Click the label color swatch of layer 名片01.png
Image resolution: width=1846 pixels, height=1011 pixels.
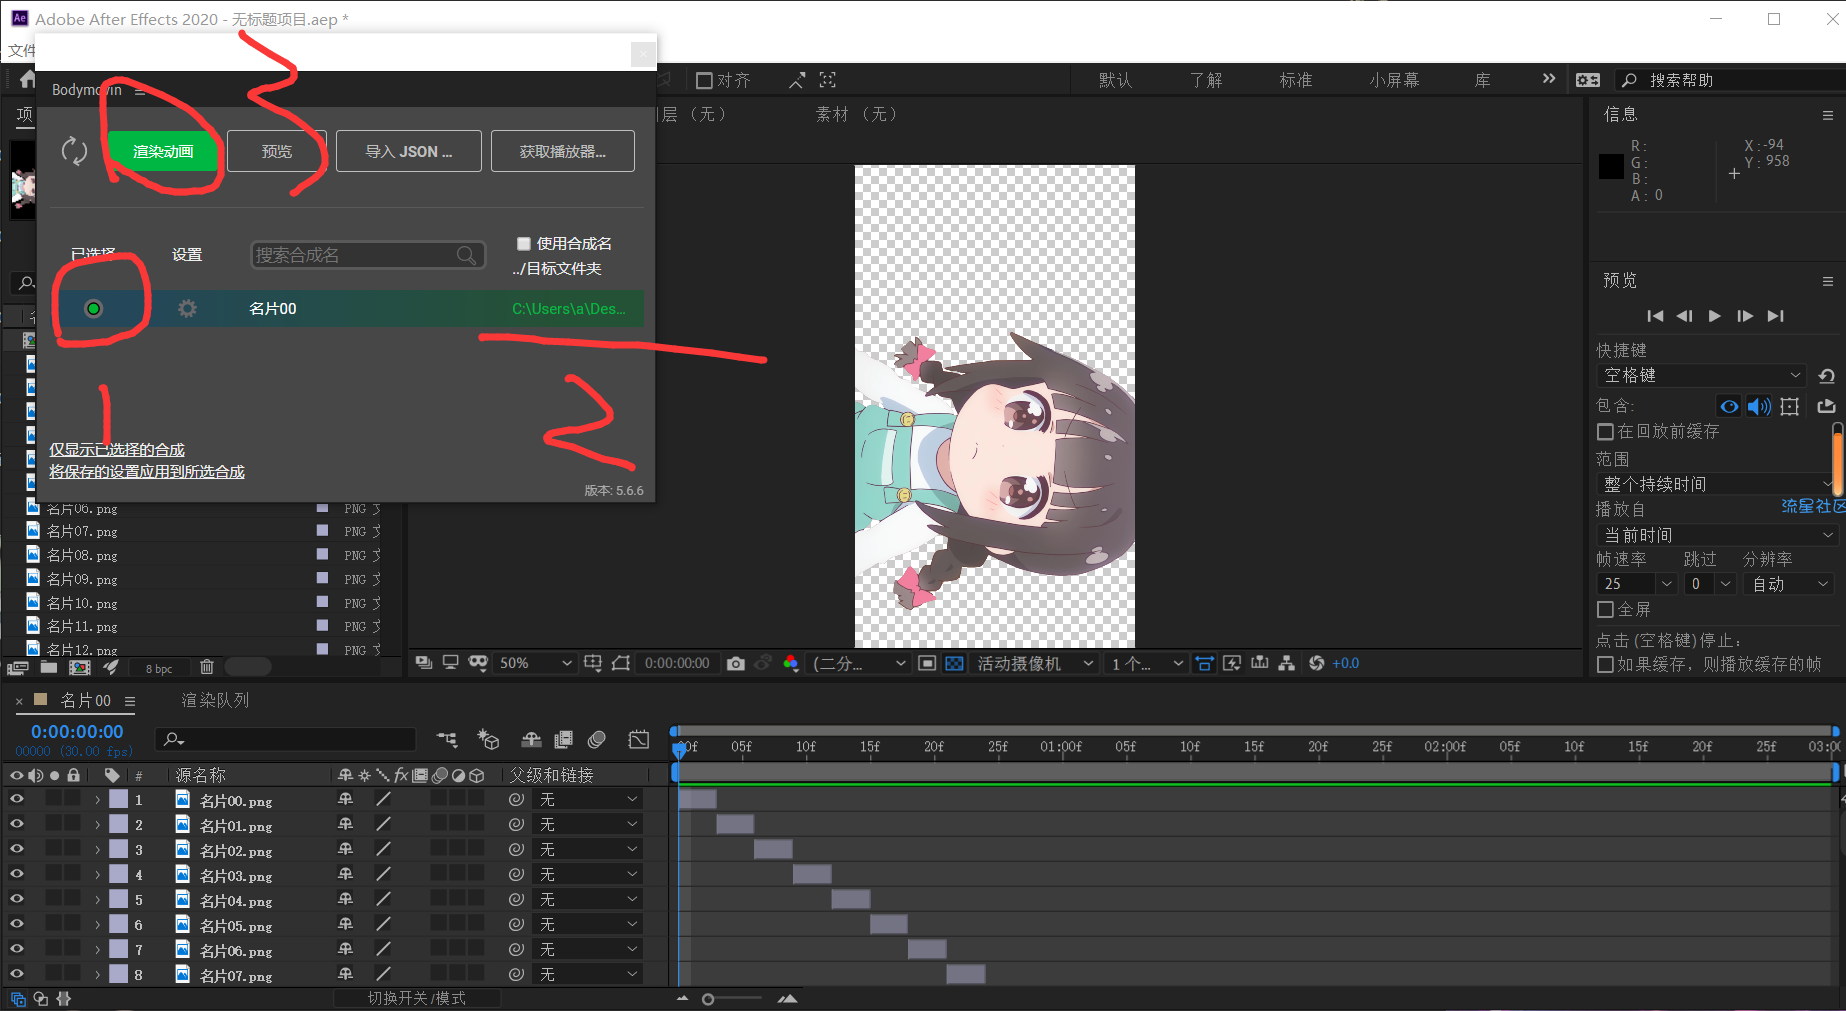[119, 824]
